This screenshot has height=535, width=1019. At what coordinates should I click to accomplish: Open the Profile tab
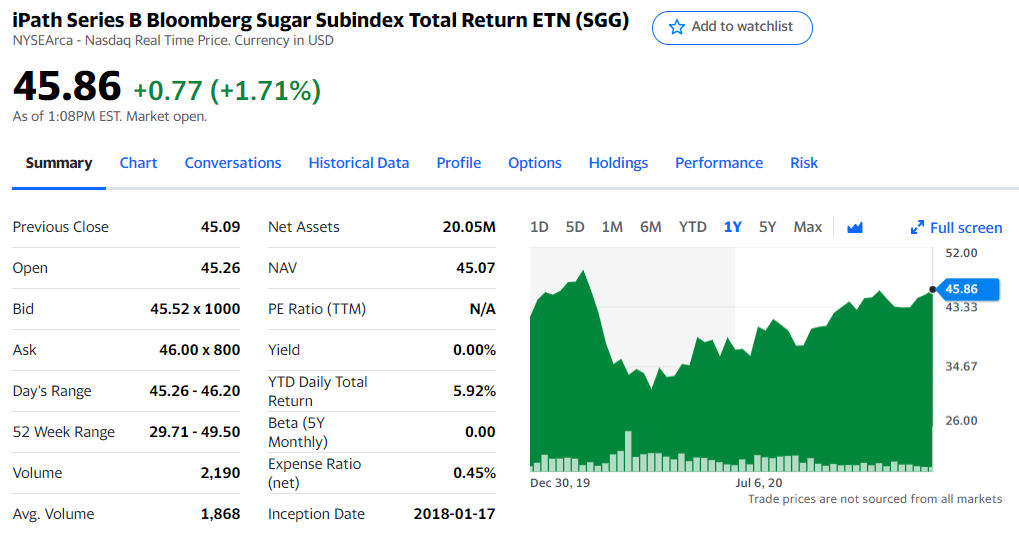[x=458, y=163]
